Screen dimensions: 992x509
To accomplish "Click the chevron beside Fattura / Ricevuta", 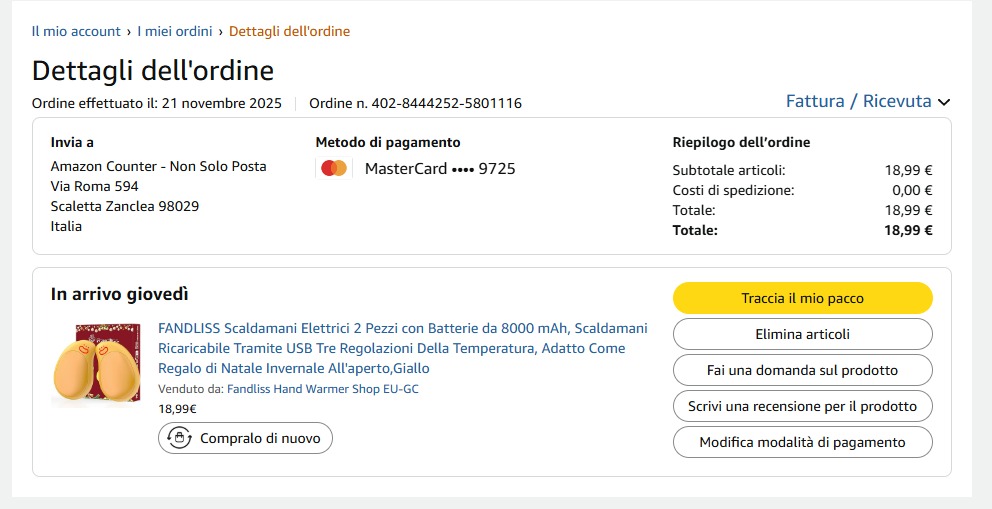I will click(x=944, y=102).
